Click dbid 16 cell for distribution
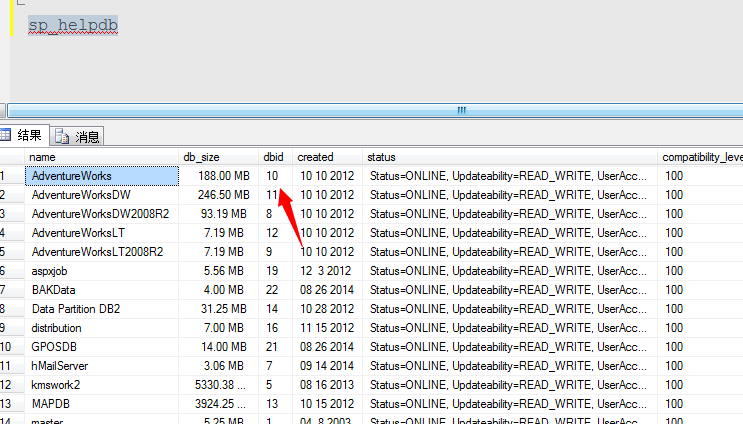This screenshot has width=743, height=424. tap(275, 328)
